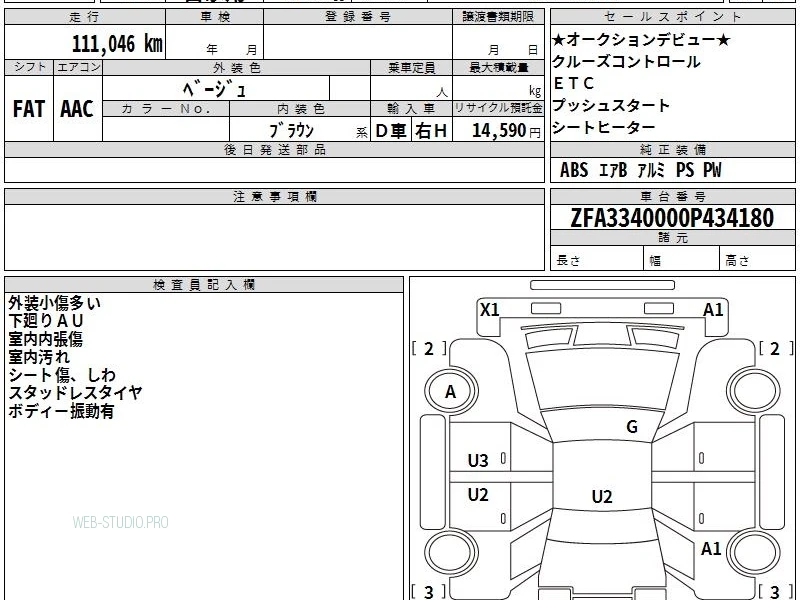
Task: Select chassis number ZFA3340000P434180
Action: coord(672,218)
